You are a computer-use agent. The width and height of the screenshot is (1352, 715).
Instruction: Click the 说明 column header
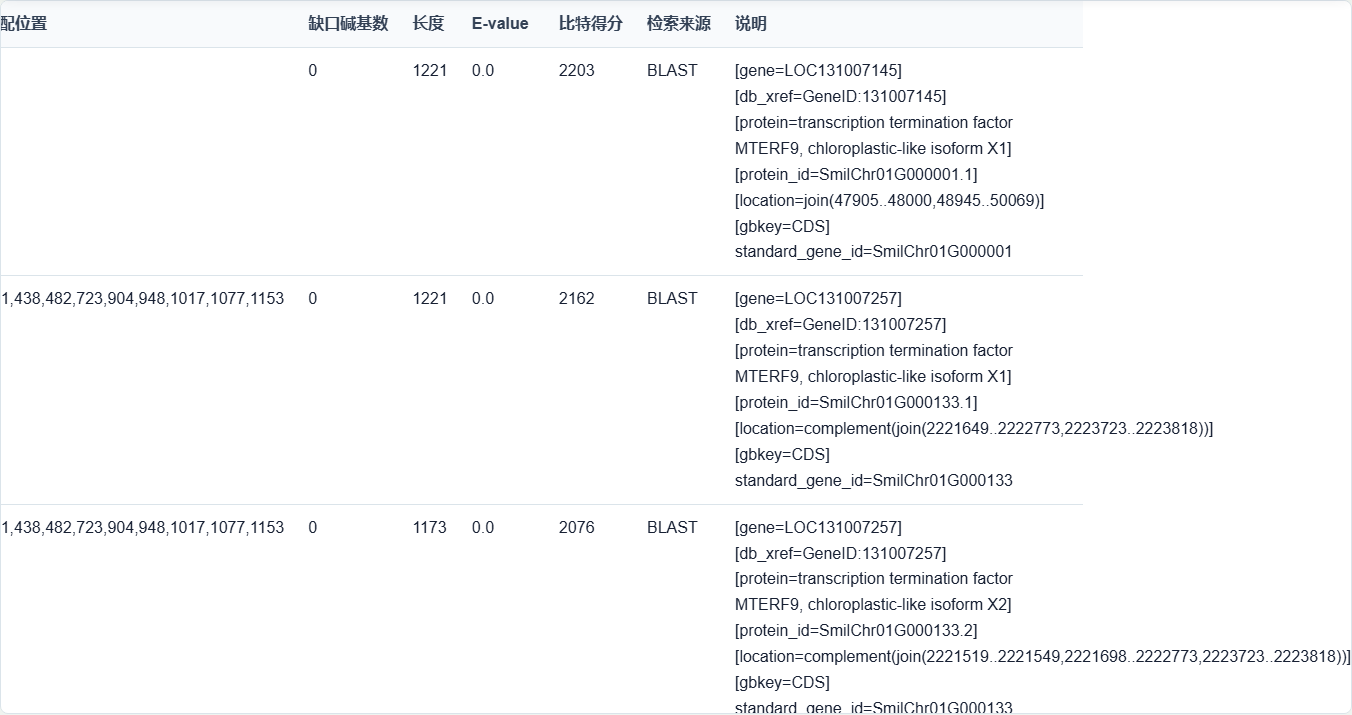point(751,24)
